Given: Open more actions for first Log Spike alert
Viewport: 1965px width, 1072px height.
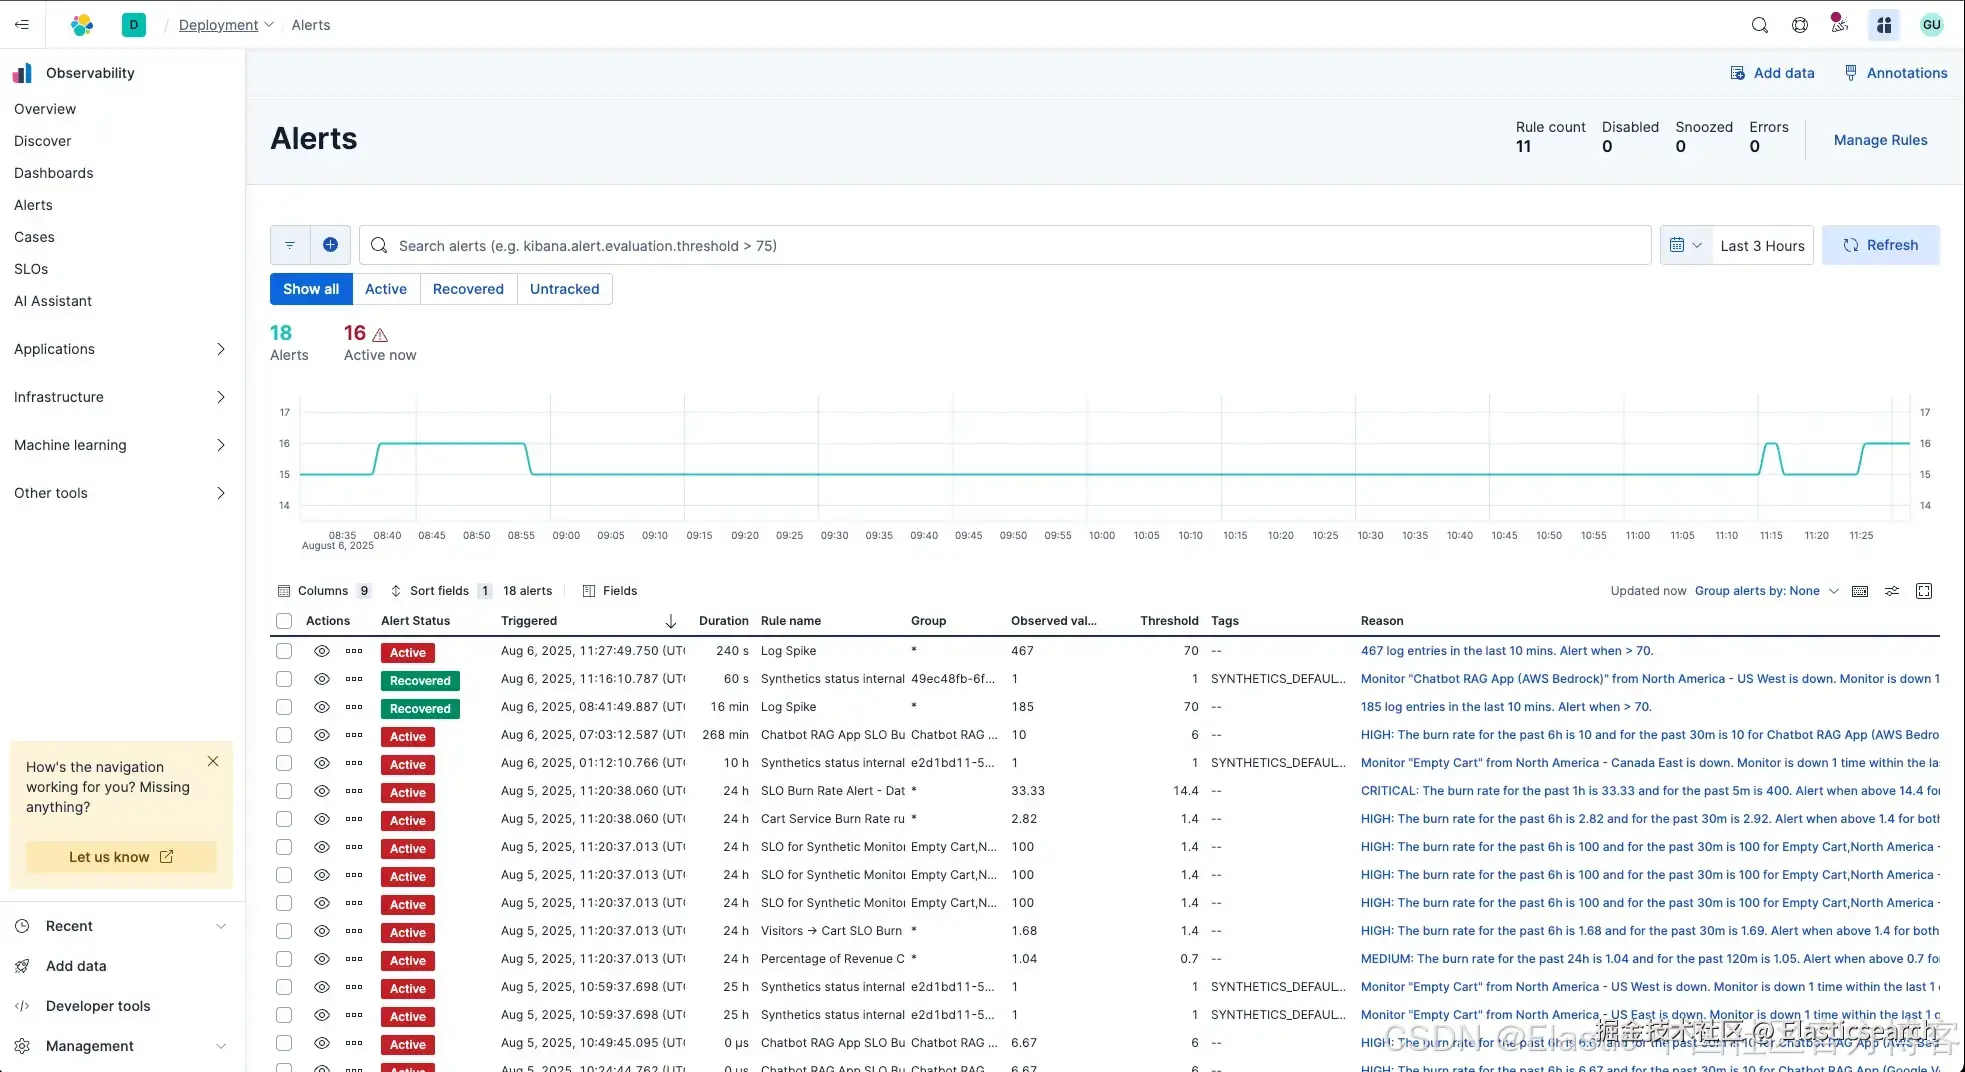Looking at the screenshot, I should click(x=354, y=651).
